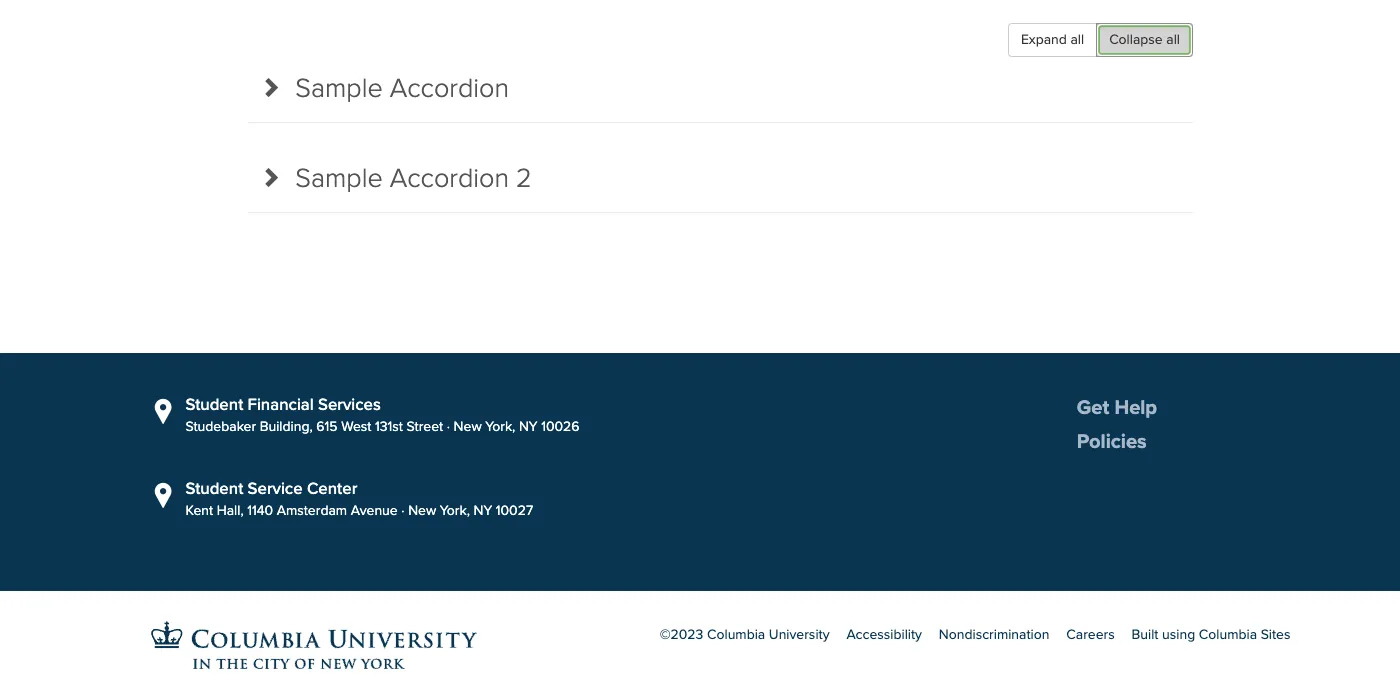Select the Studebaker Building address line
The height and width of the screenshot is (700, 1400).
tap(382, 427)
